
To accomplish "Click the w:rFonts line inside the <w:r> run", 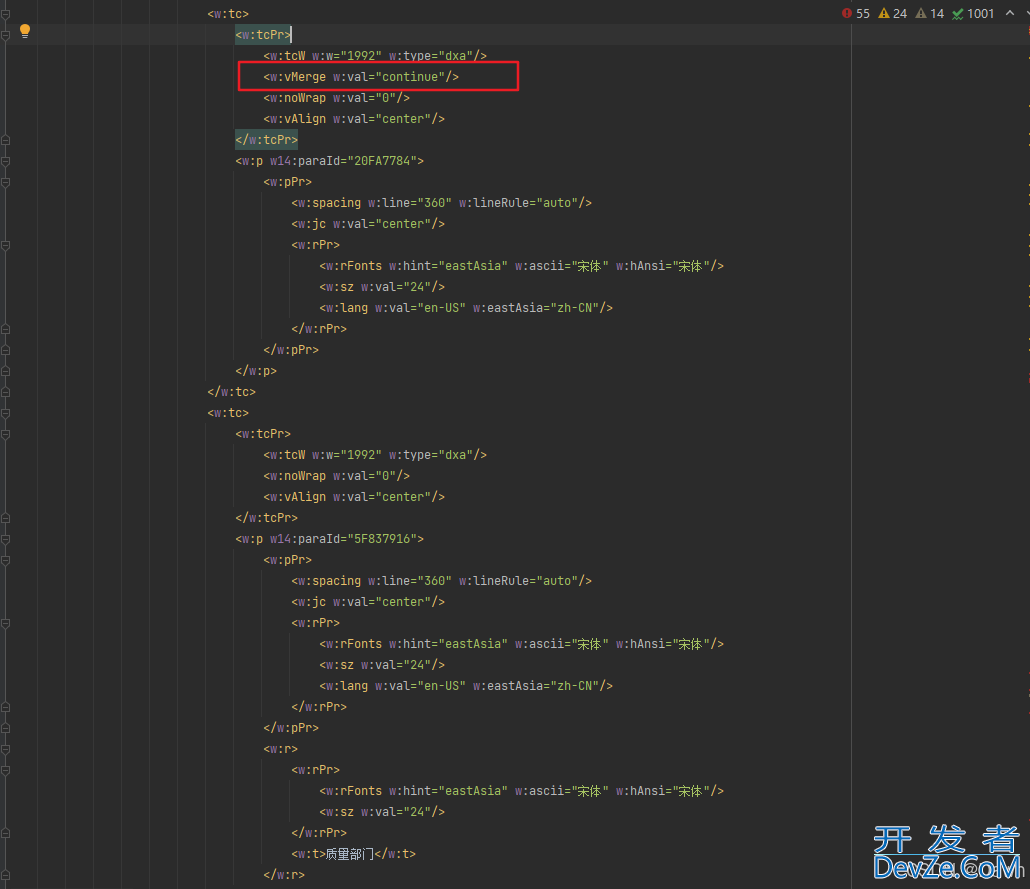I will [x=522, y=791].
